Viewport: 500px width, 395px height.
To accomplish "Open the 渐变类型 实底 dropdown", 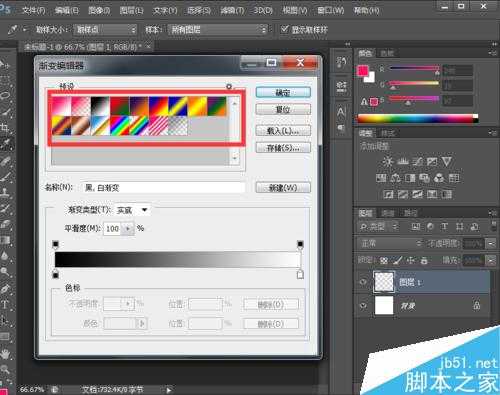I will [132, 210].
